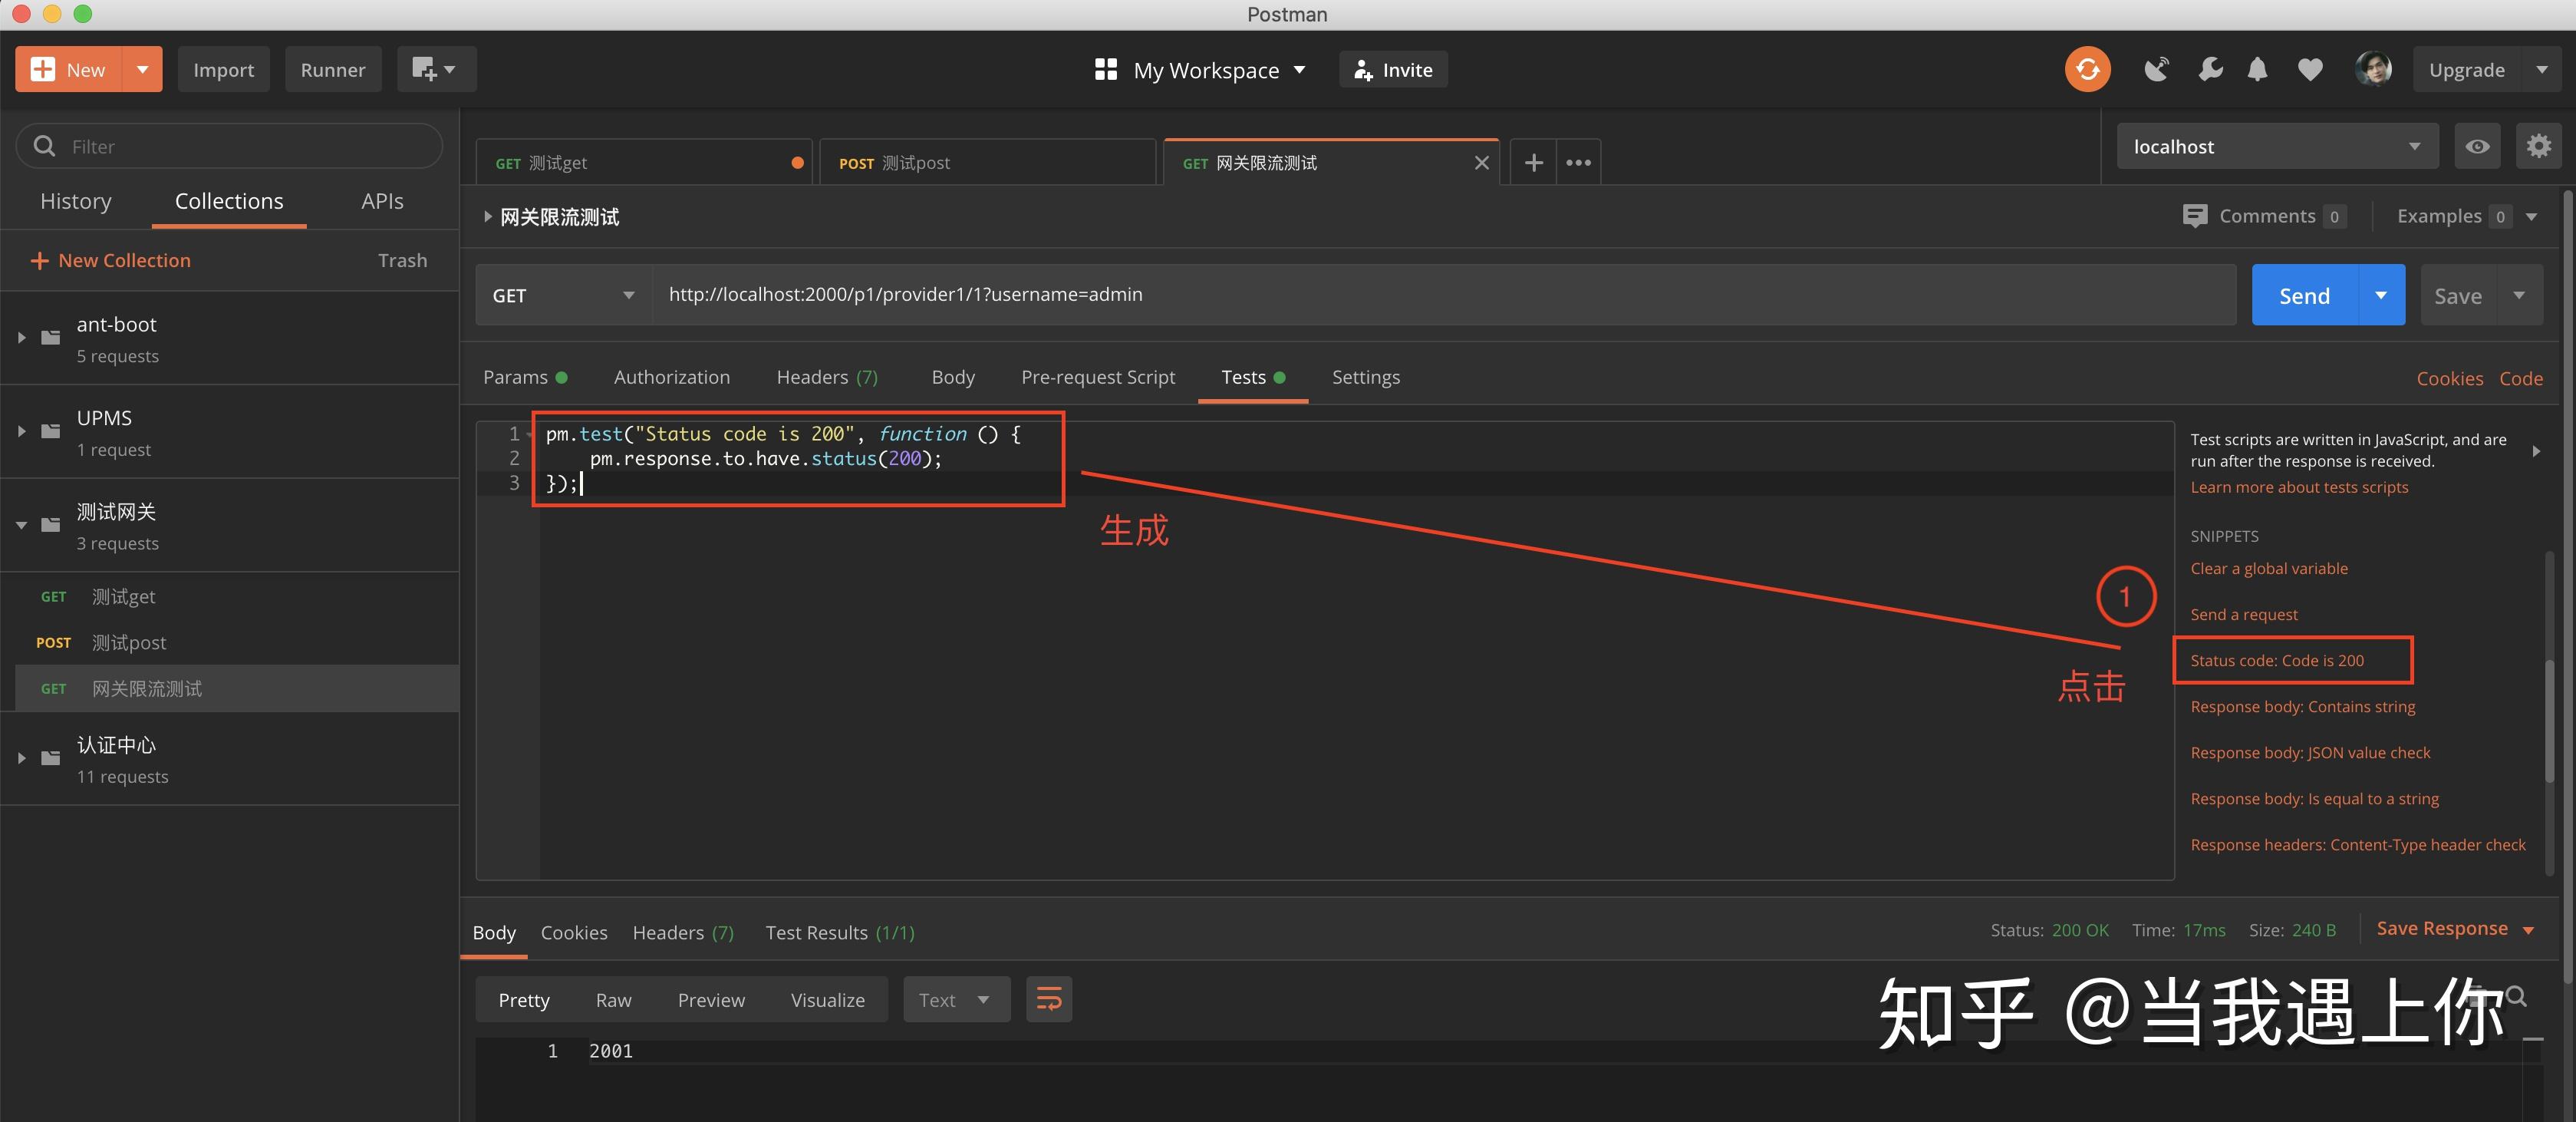Screen dimensions: 2576x1122
Task: Open the response Text format dropdown
Action: pos(956,999)
